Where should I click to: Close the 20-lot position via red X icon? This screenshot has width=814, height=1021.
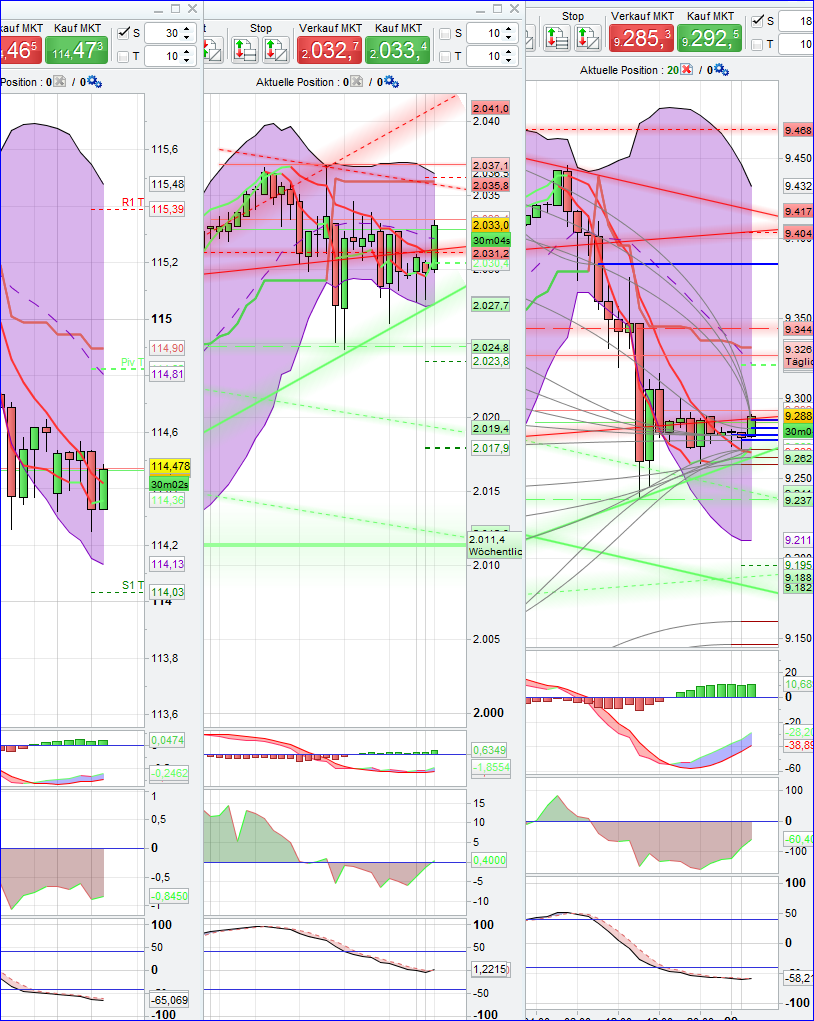click(x=686, y=70)
